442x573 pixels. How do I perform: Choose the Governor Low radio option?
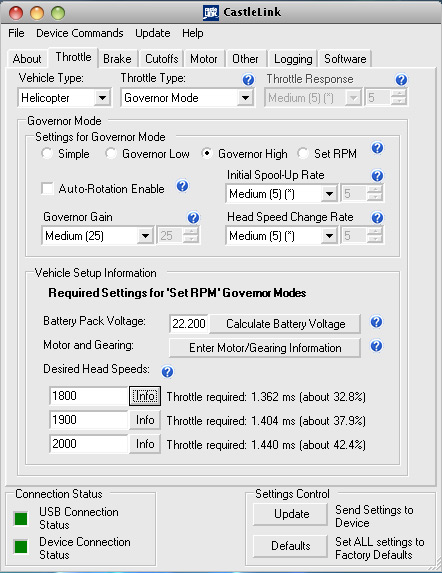tap(111, 153)
